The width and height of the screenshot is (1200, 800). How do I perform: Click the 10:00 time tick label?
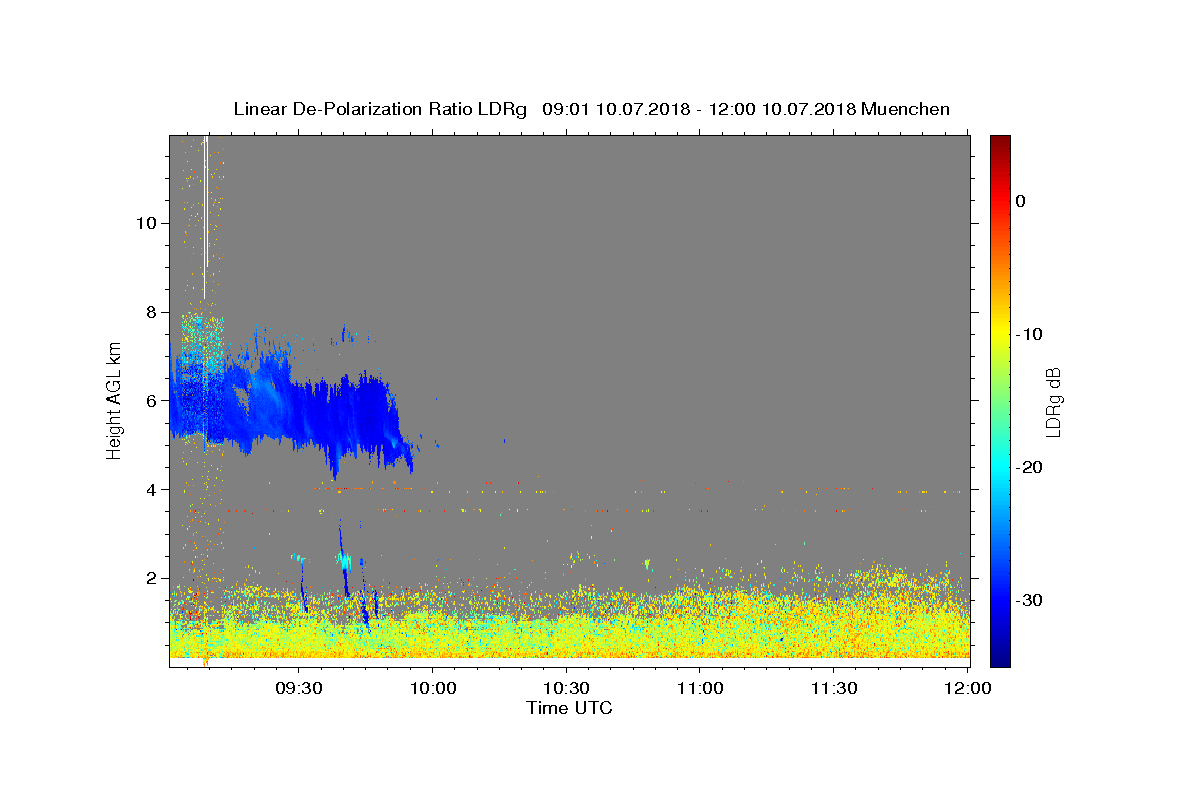coord(432,690)
